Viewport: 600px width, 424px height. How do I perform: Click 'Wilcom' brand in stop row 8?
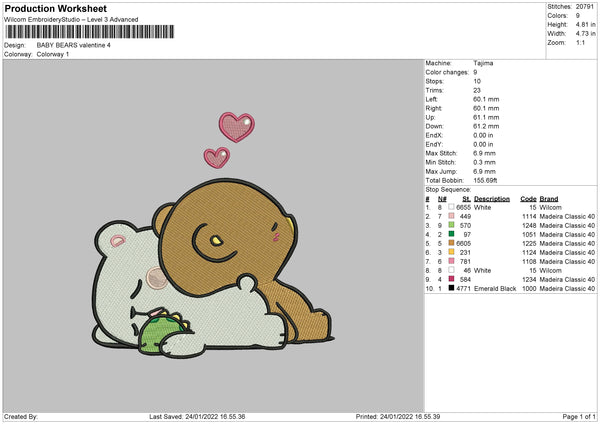[x=551, y=270]
